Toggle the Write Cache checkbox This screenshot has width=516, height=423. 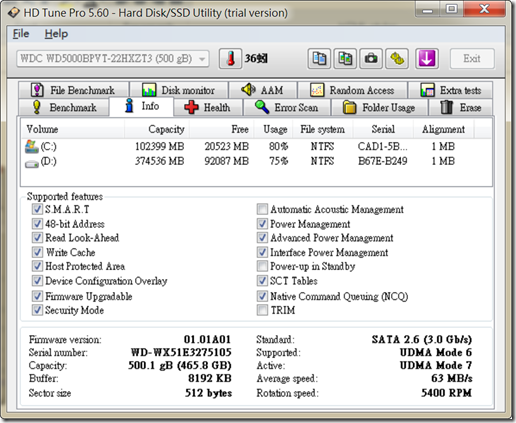coord(37,252)
